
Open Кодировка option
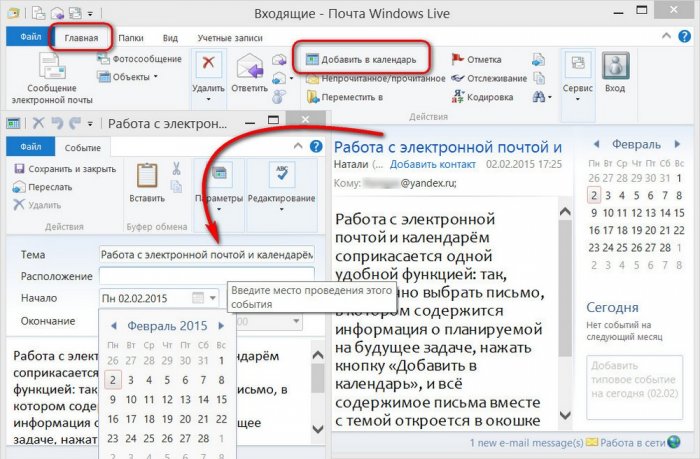(482, 97)
